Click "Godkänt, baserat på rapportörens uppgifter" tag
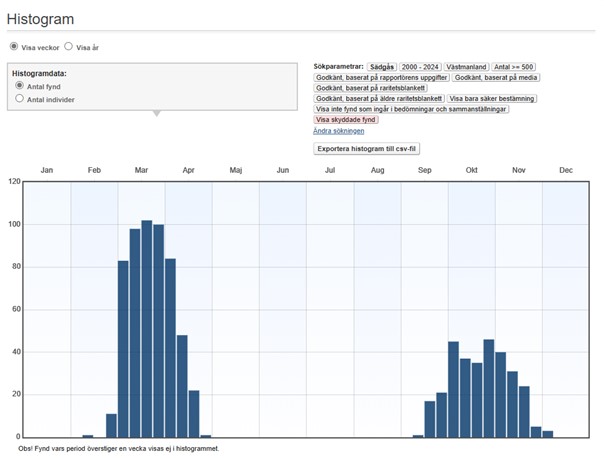 pyautogui.click(x=381, y=77)
